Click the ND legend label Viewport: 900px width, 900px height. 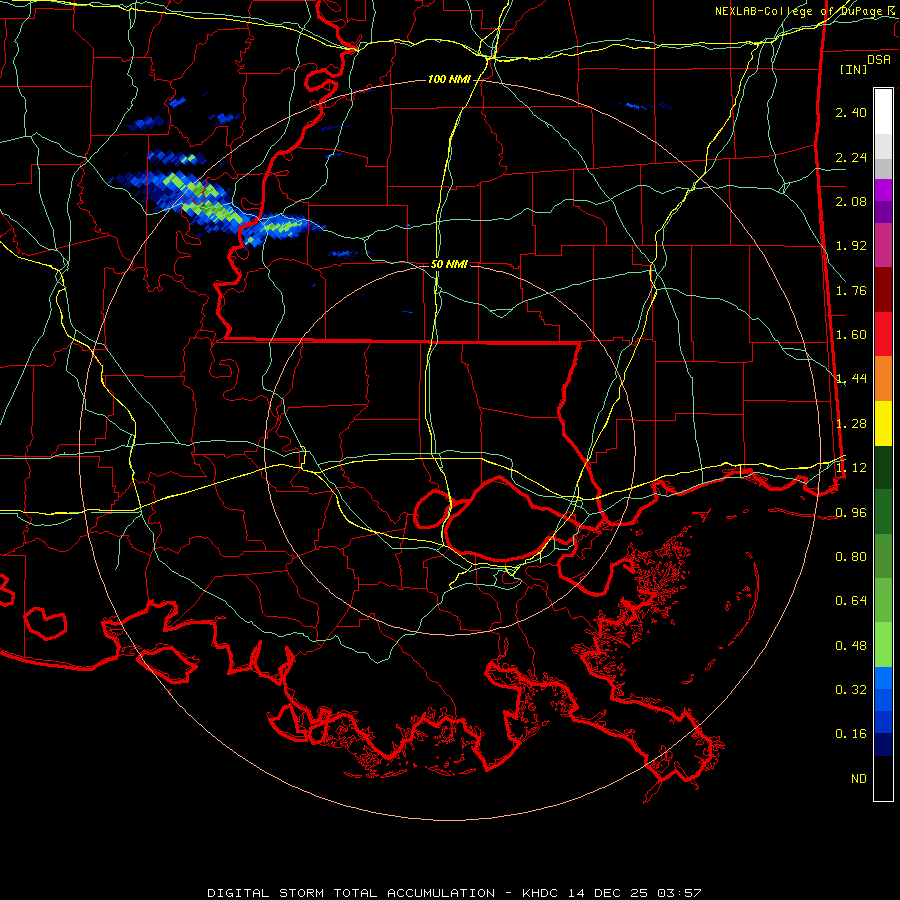pos(859,779)
